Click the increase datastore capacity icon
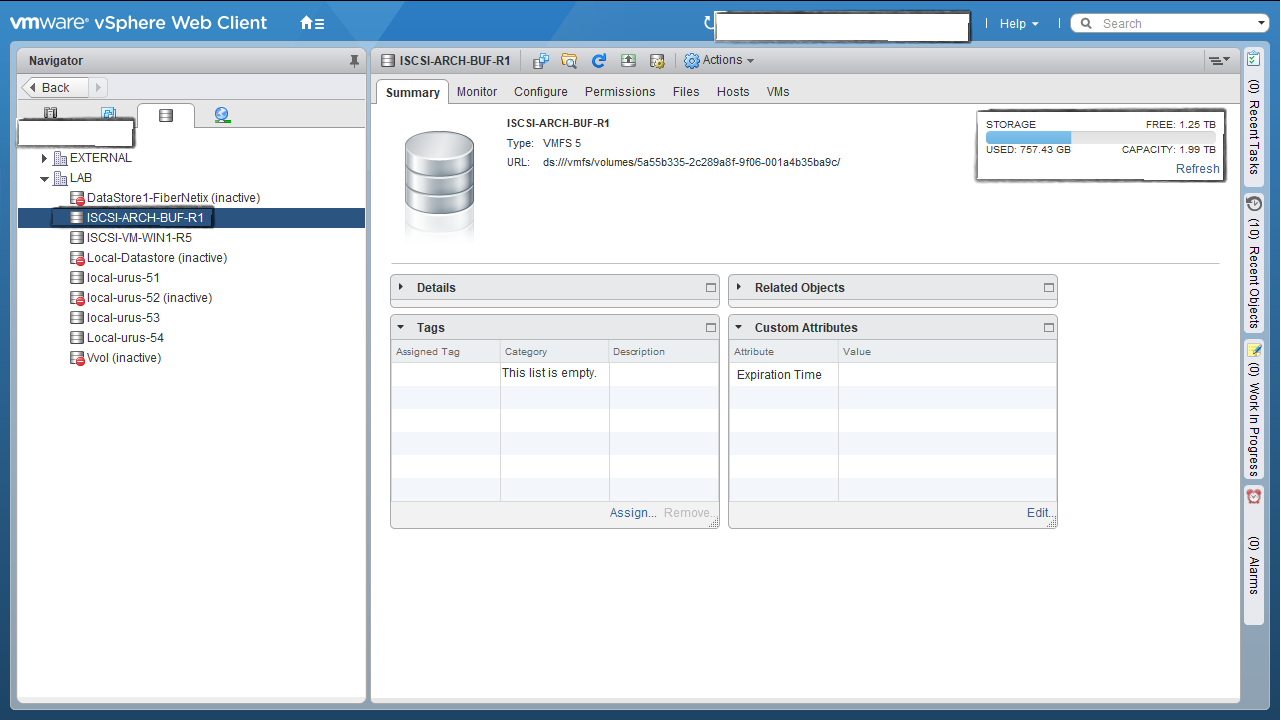This screenshot has width=1281, height=720. [628, 61]
